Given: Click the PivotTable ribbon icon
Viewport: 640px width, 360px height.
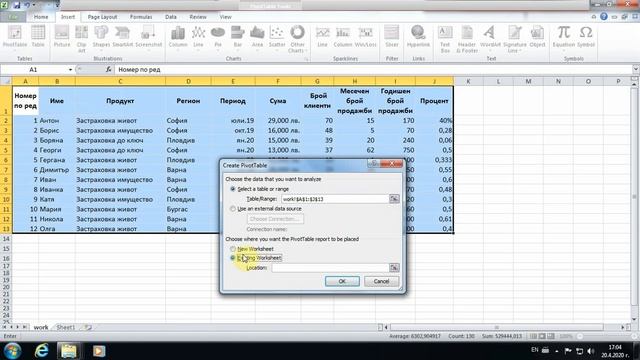Looking at the screenshot, I should pos(15,37).
